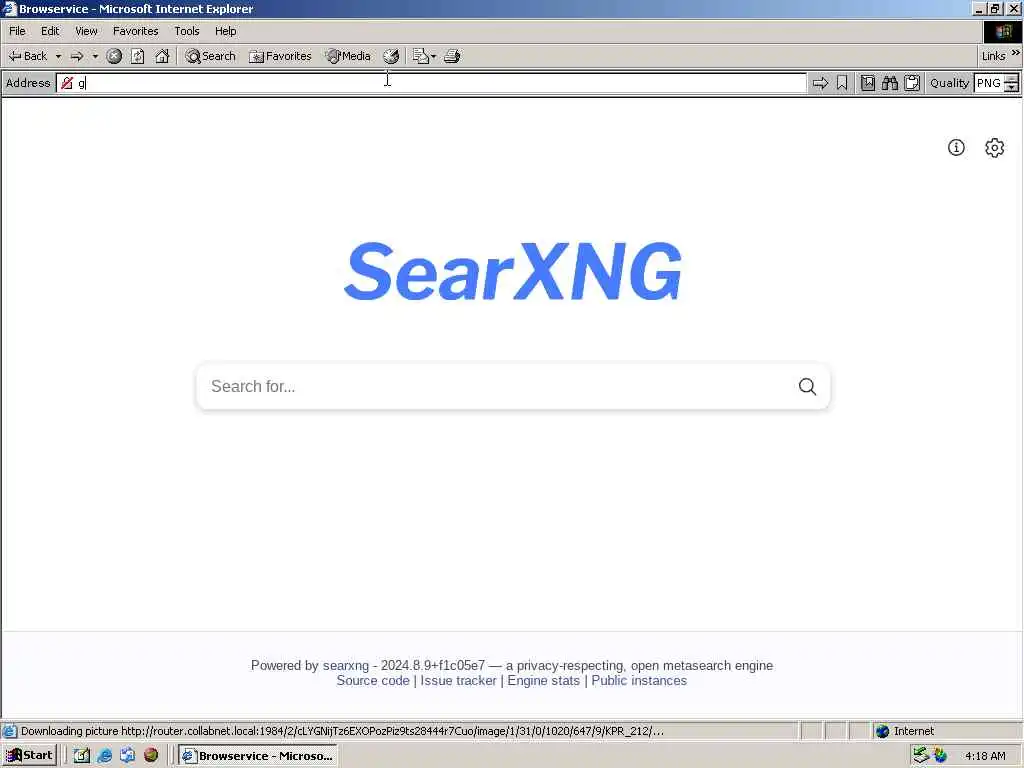Screen dimensions: 1024x768
Task: Click the Windows flag throbber icon
Action: 1003,31
